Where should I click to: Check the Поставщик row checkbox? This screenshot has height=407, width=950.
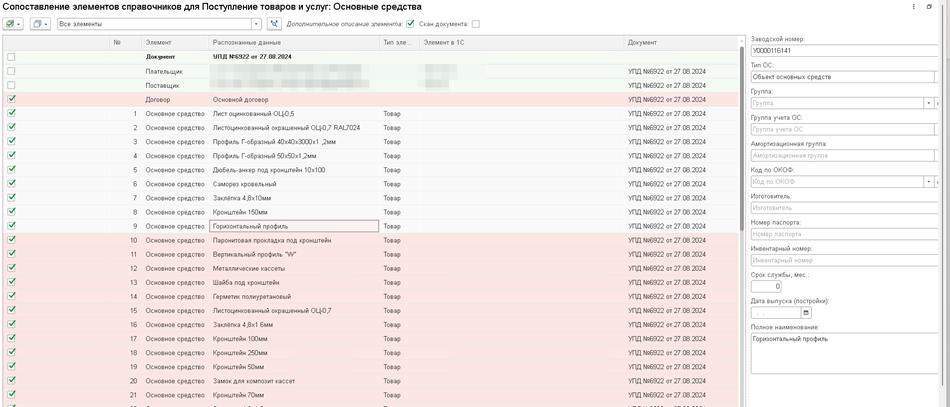[x=12, y=85]
